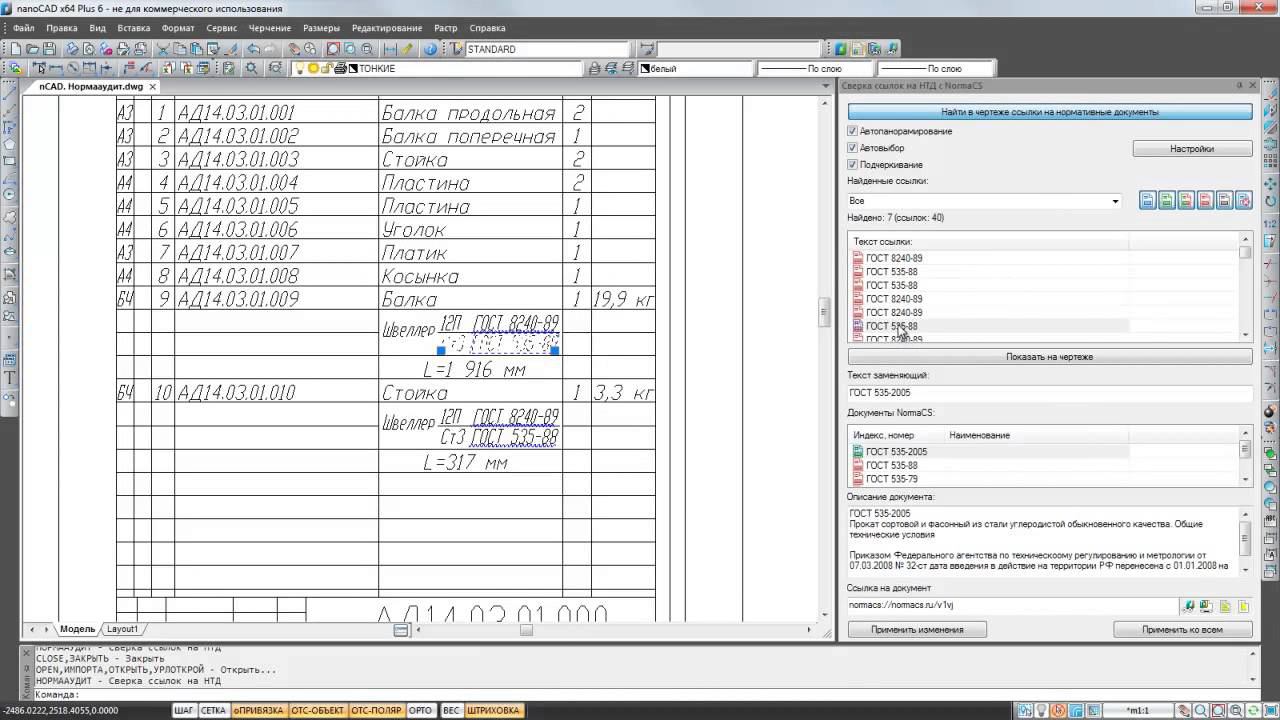Enable ОРТО orthogonal mode
Viewport: 1280px width, 720px height.
point(421,711)
